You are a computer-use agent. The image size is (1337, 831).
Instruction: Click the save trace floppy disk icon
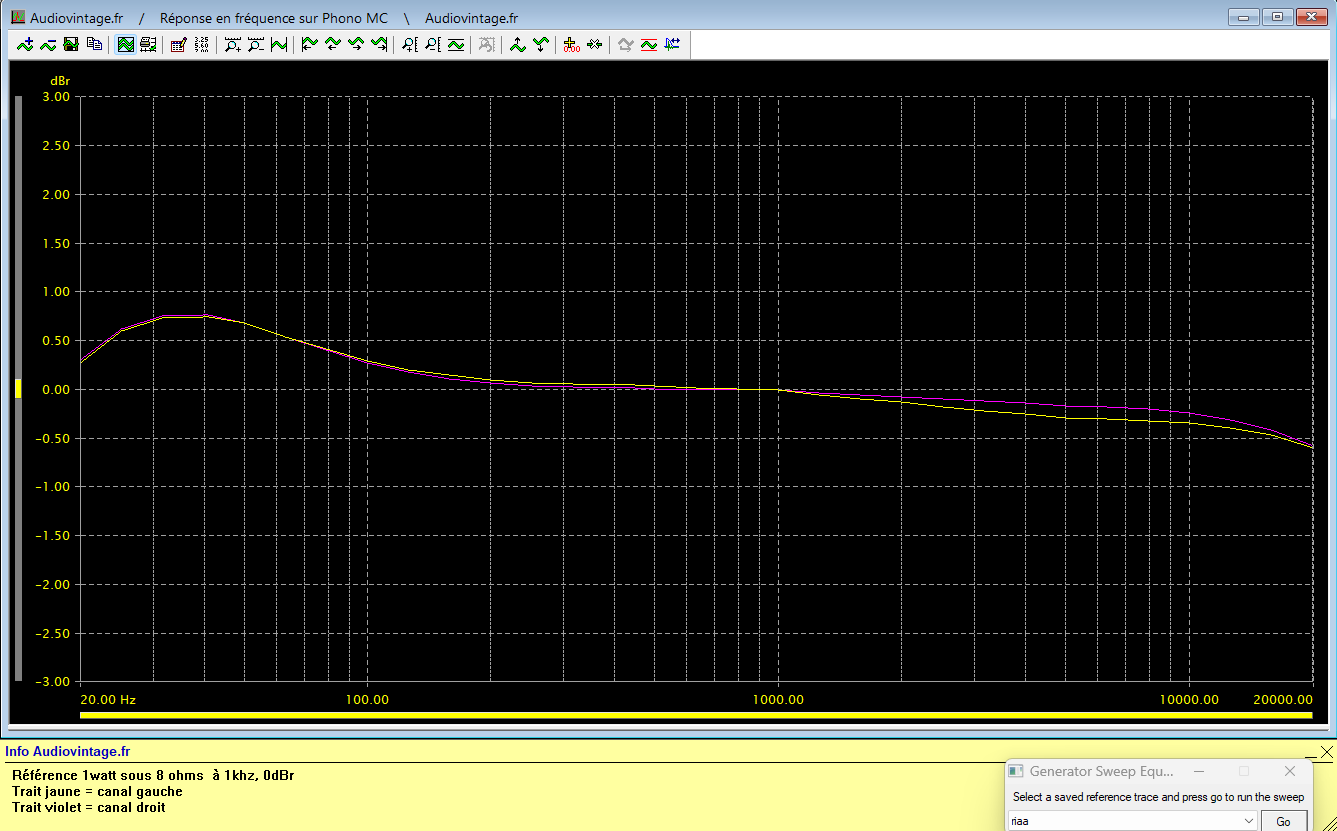[71, 44]
